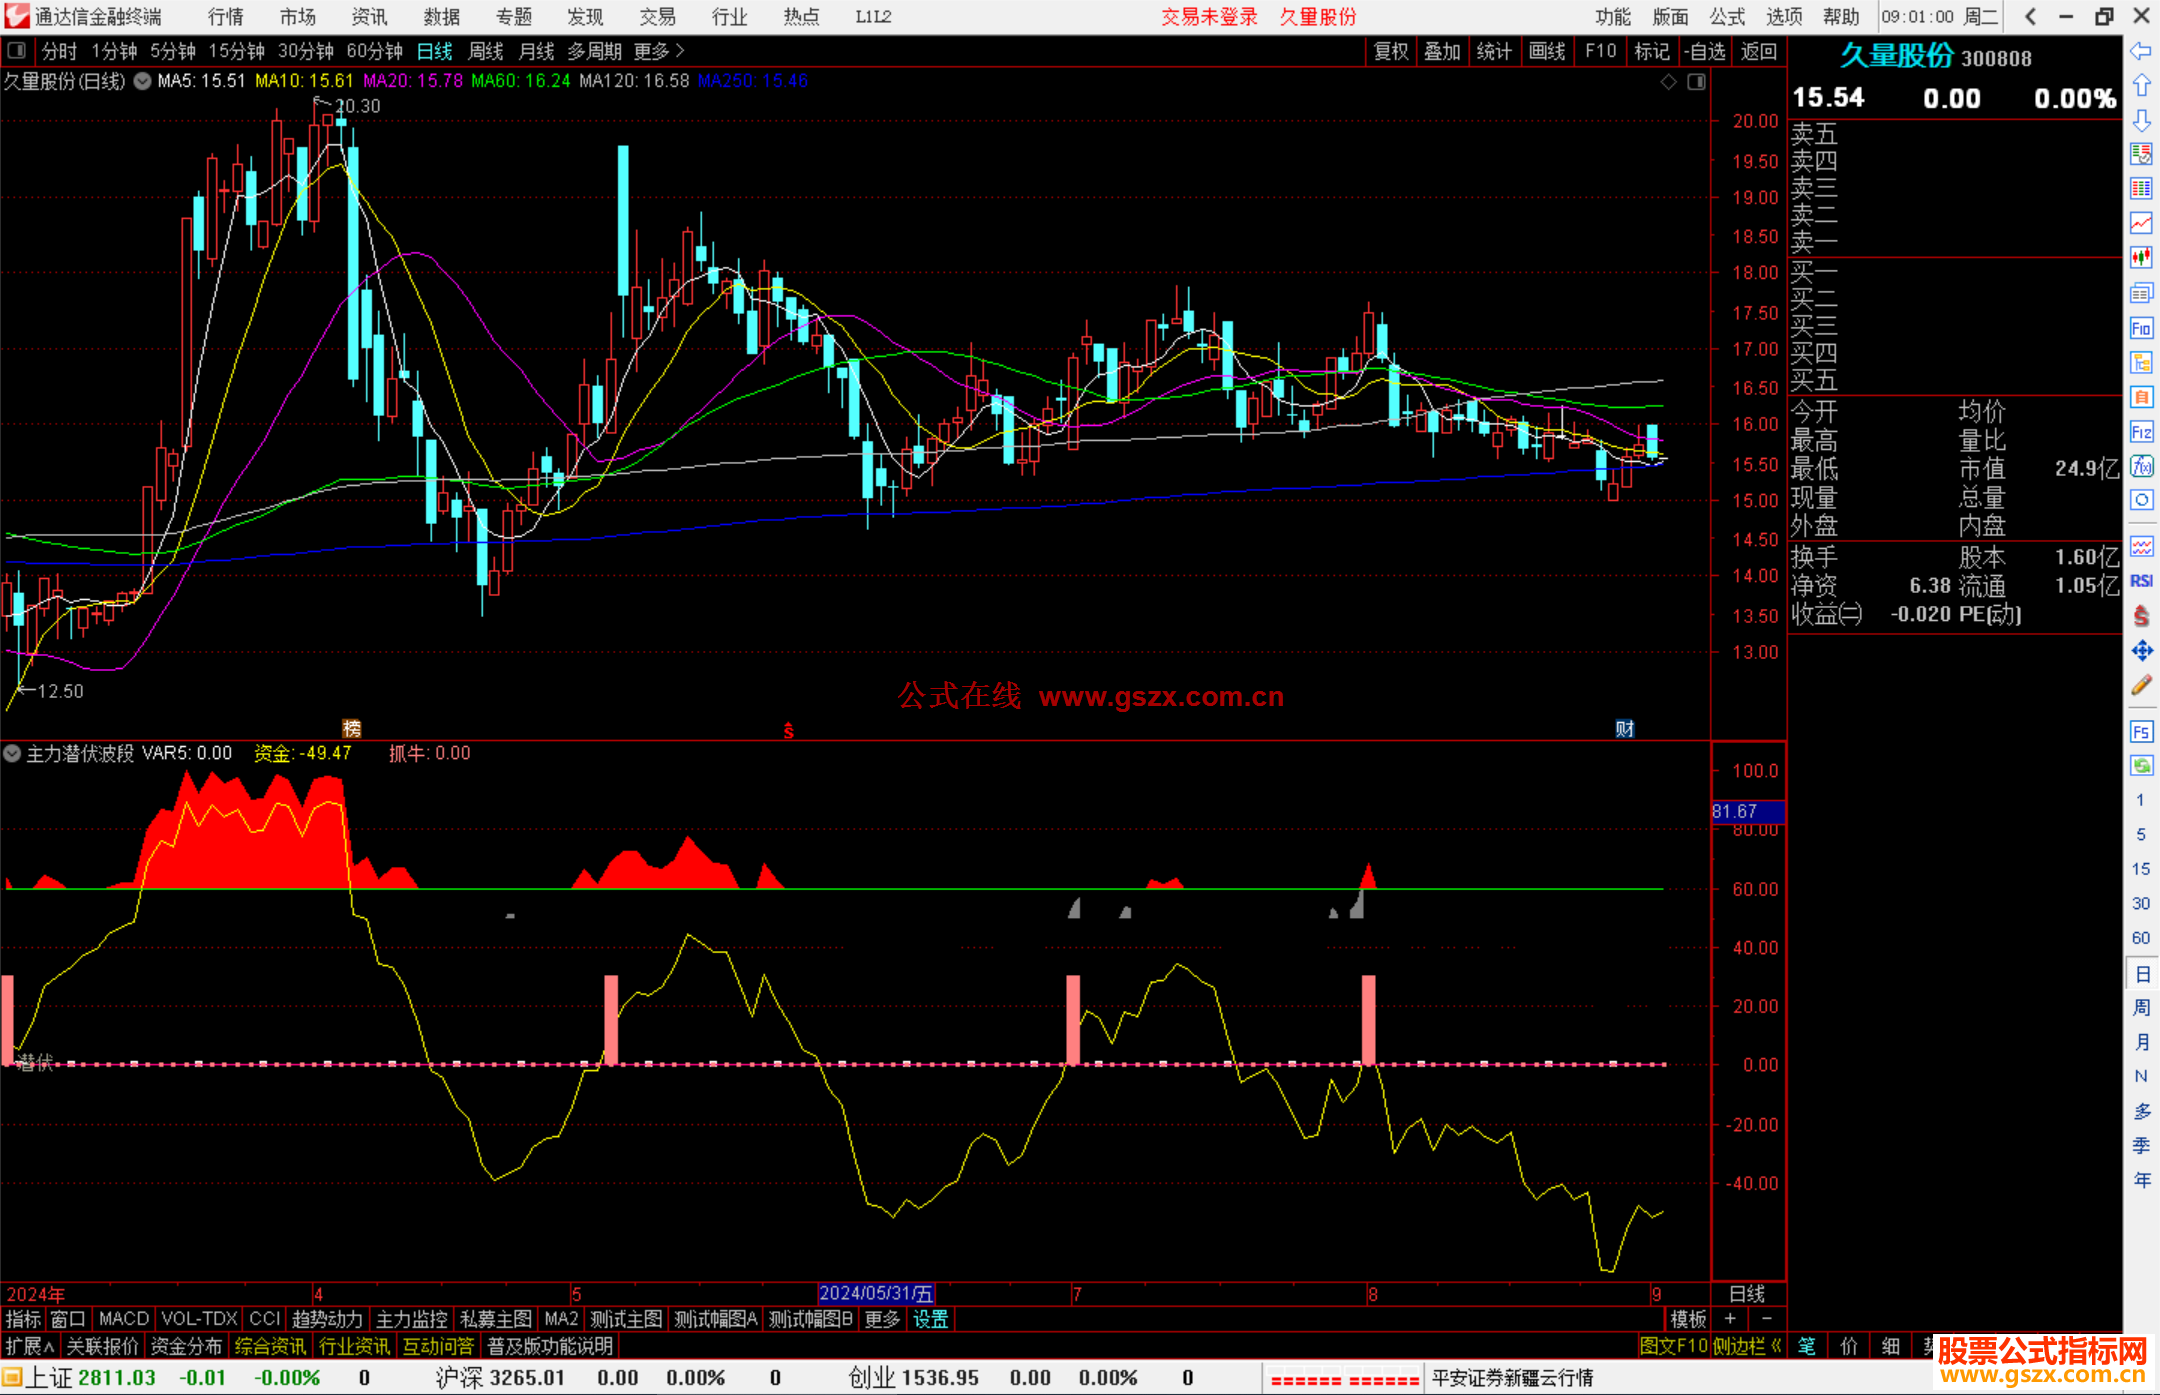
Task: Click the four-arrow move icon in sidebar
Action: point(2141,651)
